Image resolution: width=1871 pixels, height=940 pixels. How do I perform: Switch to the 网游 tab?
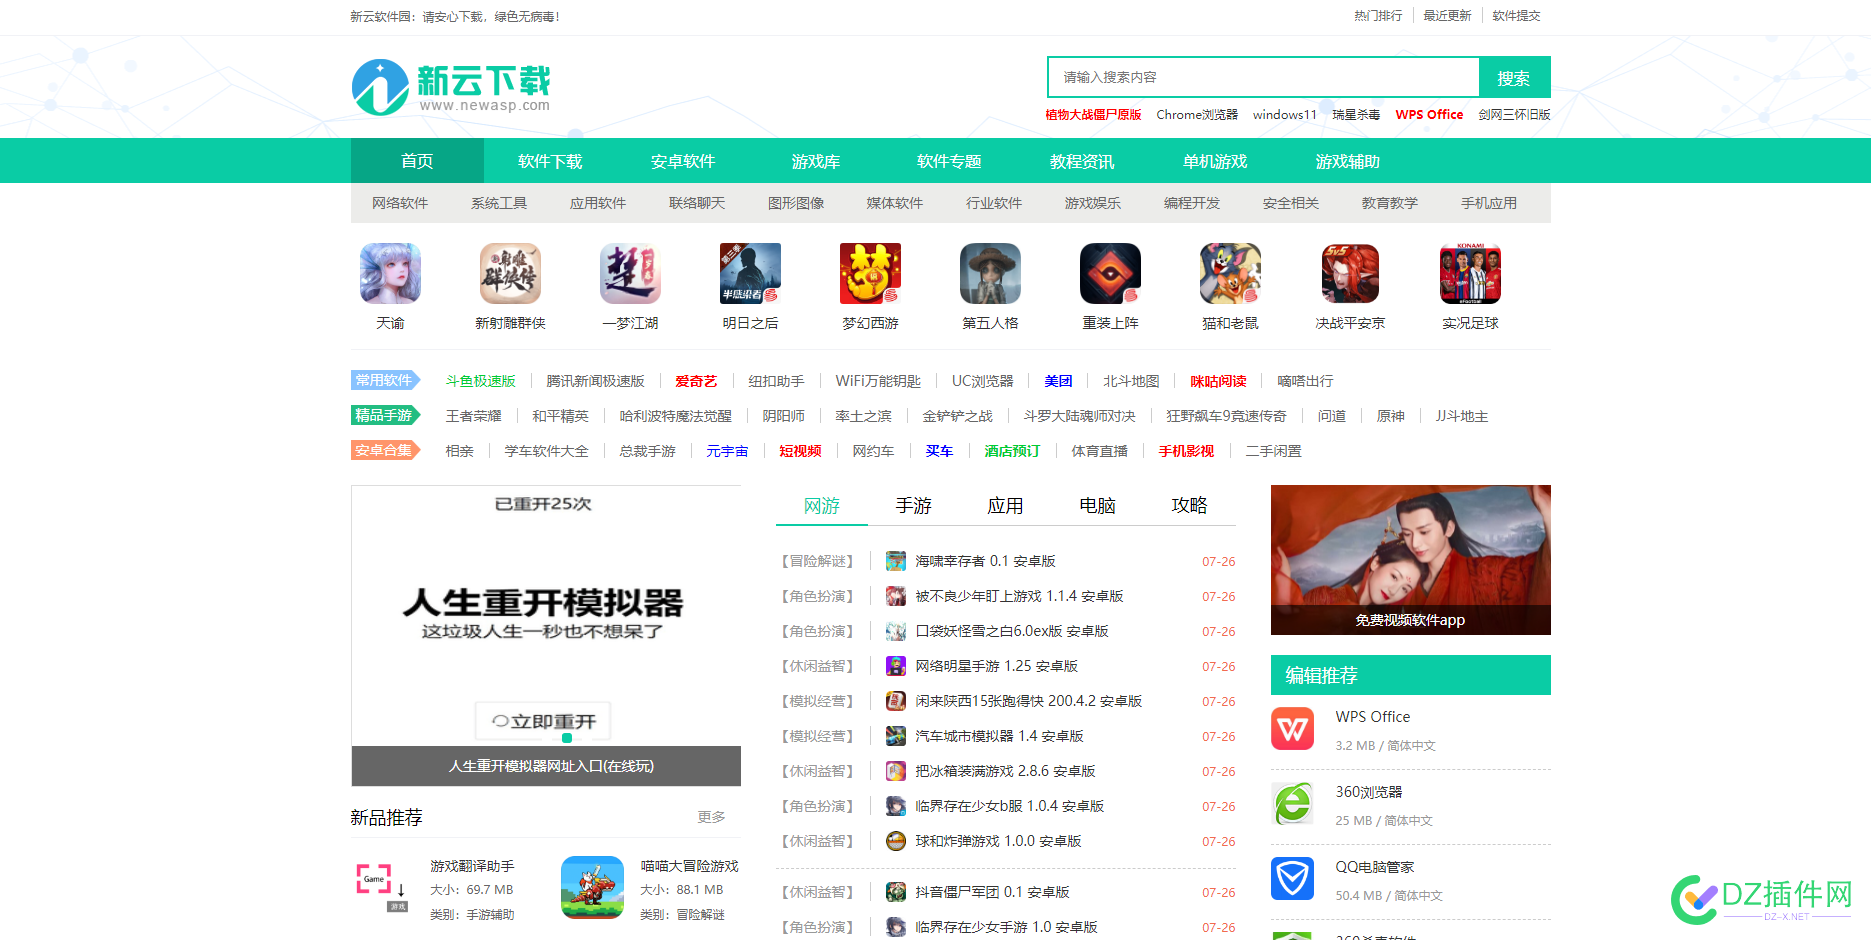[x=822, y=506]
